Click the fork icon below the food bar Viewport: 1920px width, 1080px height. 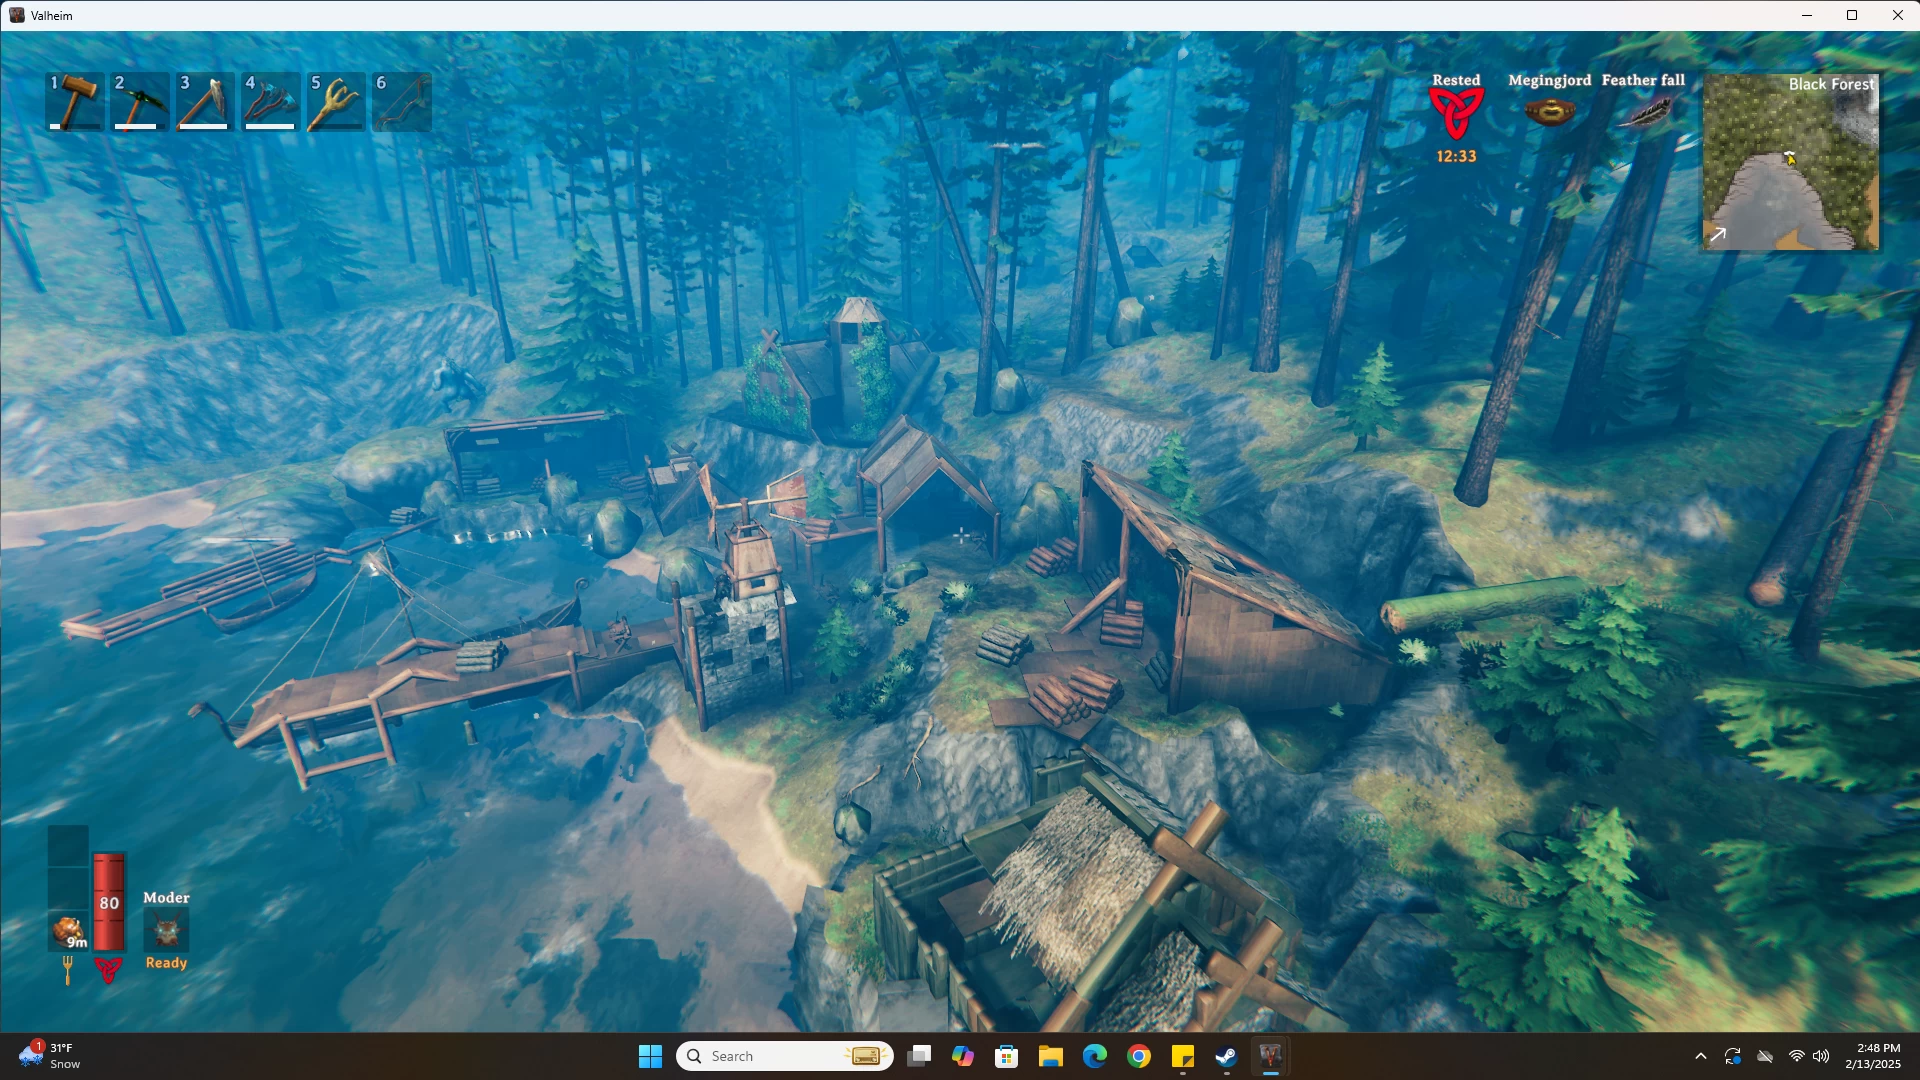[68, 970]
